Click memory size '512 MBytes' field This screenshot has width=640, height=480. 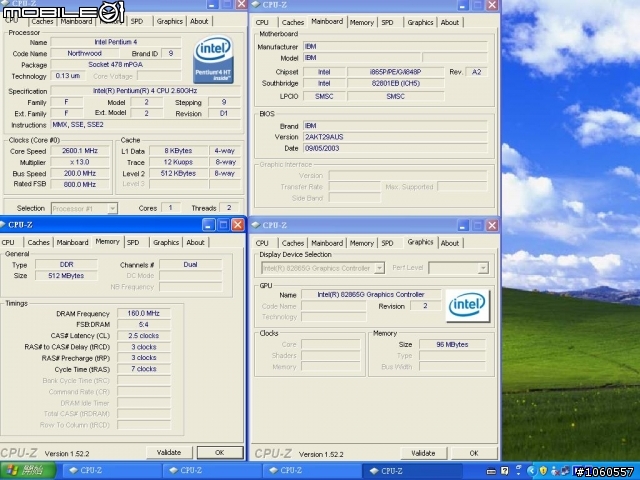tap(66, 276)
